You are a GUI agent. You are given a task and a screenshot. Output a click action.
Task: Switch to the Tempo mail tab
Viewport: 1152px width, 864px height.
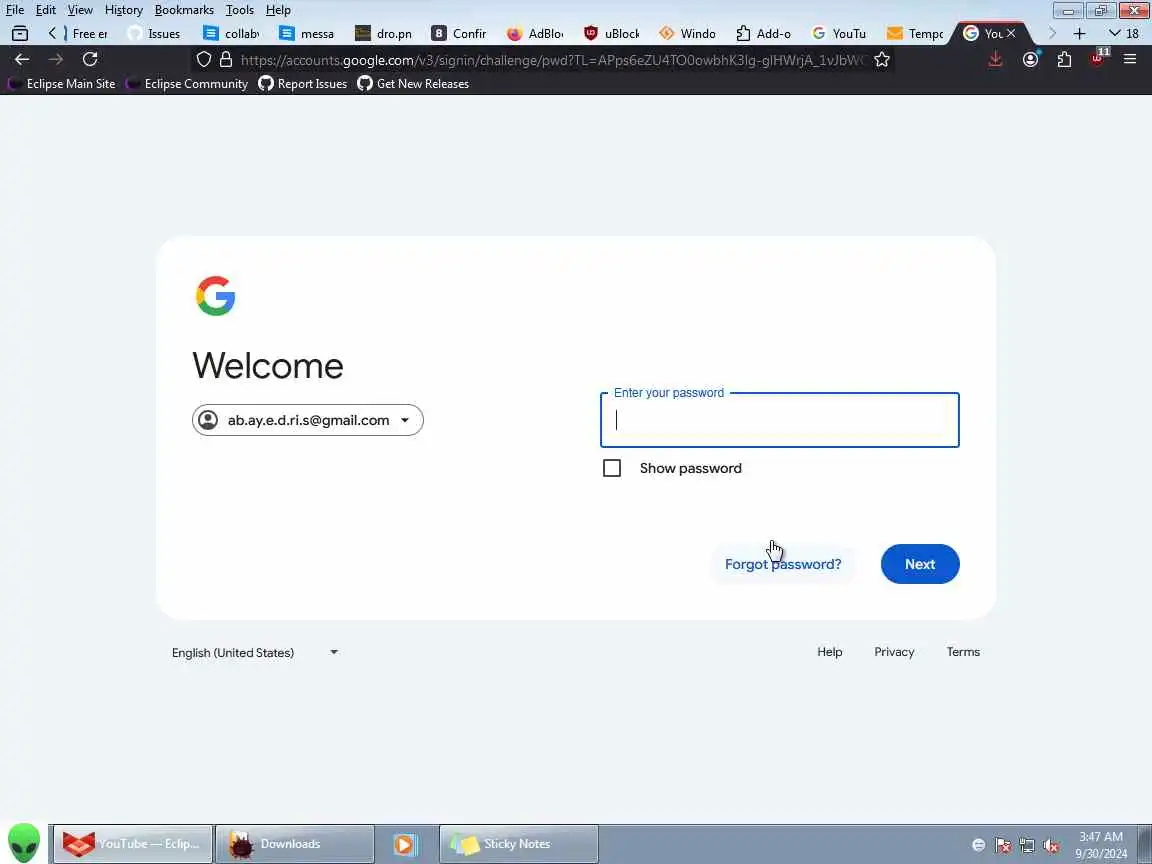point(915,33)
